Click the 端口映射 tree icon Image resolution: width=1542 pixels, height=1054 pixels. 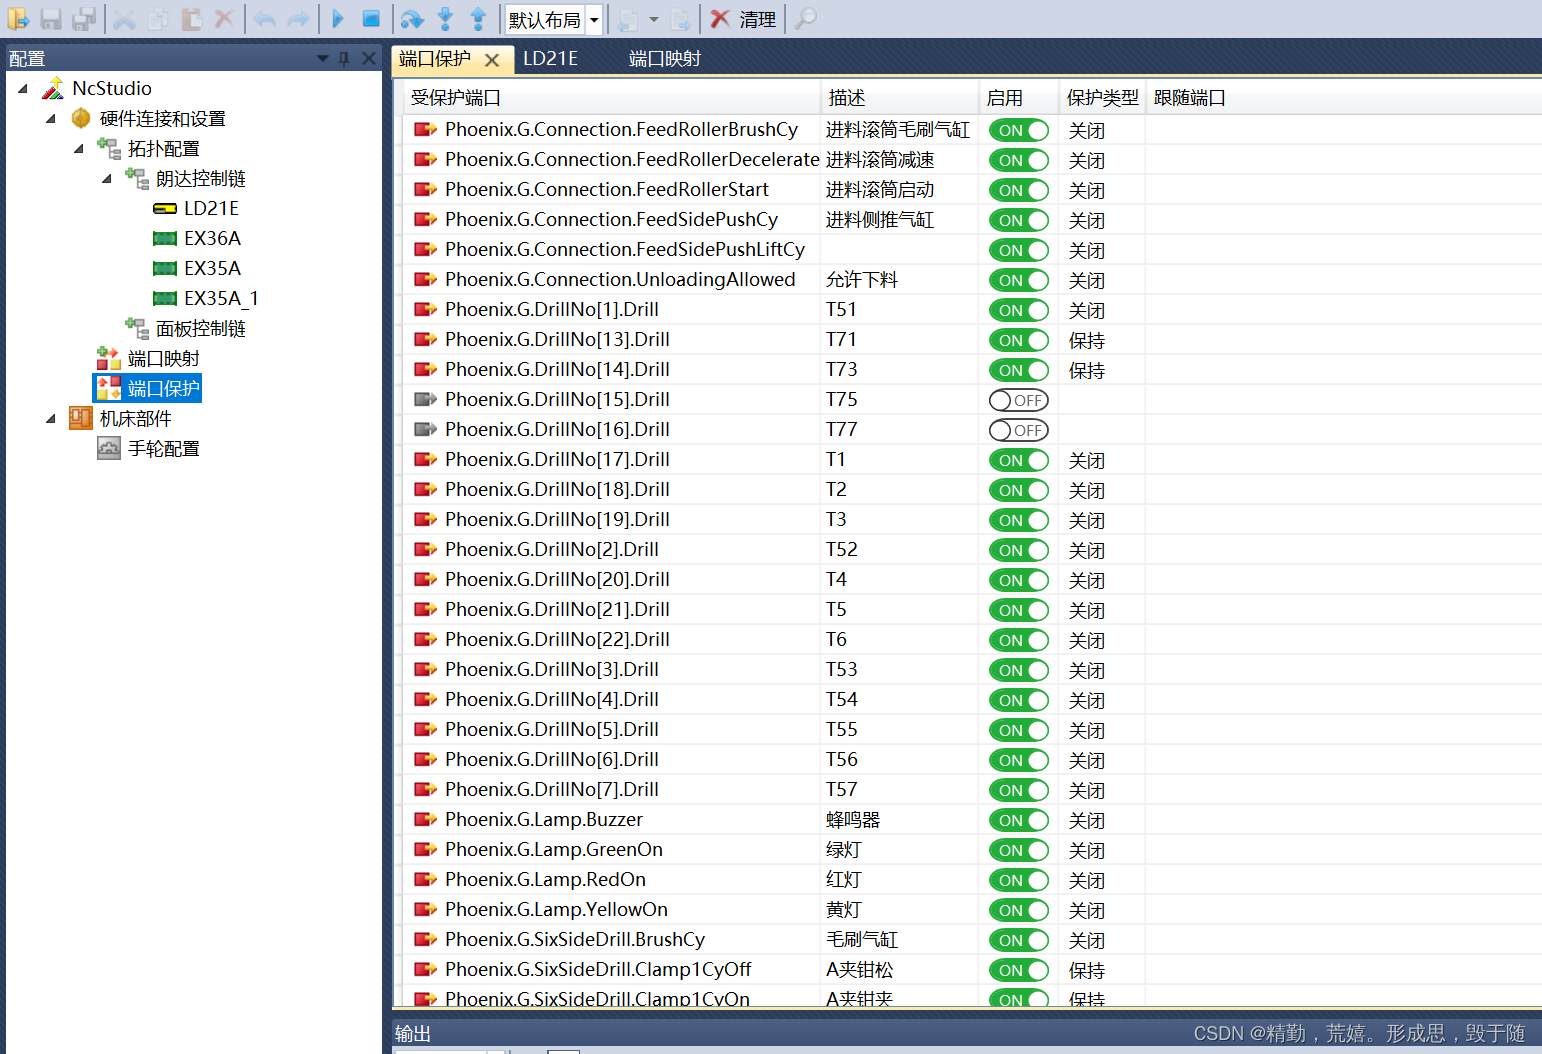point(109,358)
